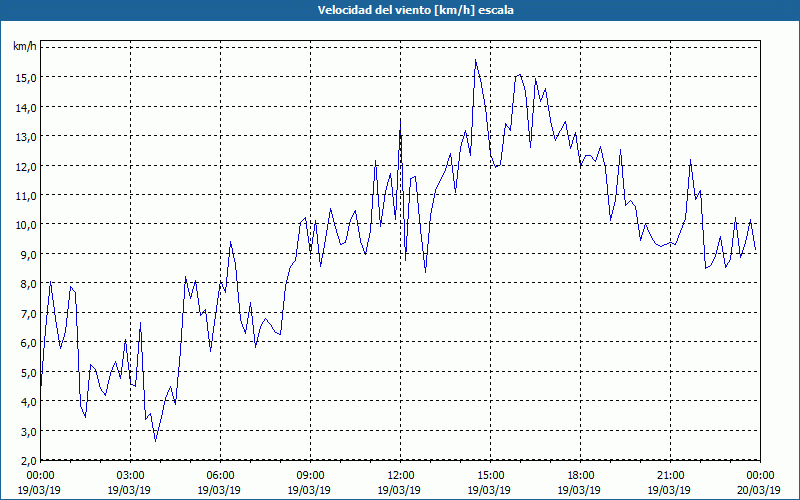The image size is (800, 500).
Task: Click the 13,0 y-axis value
Action: pos(26,137)
